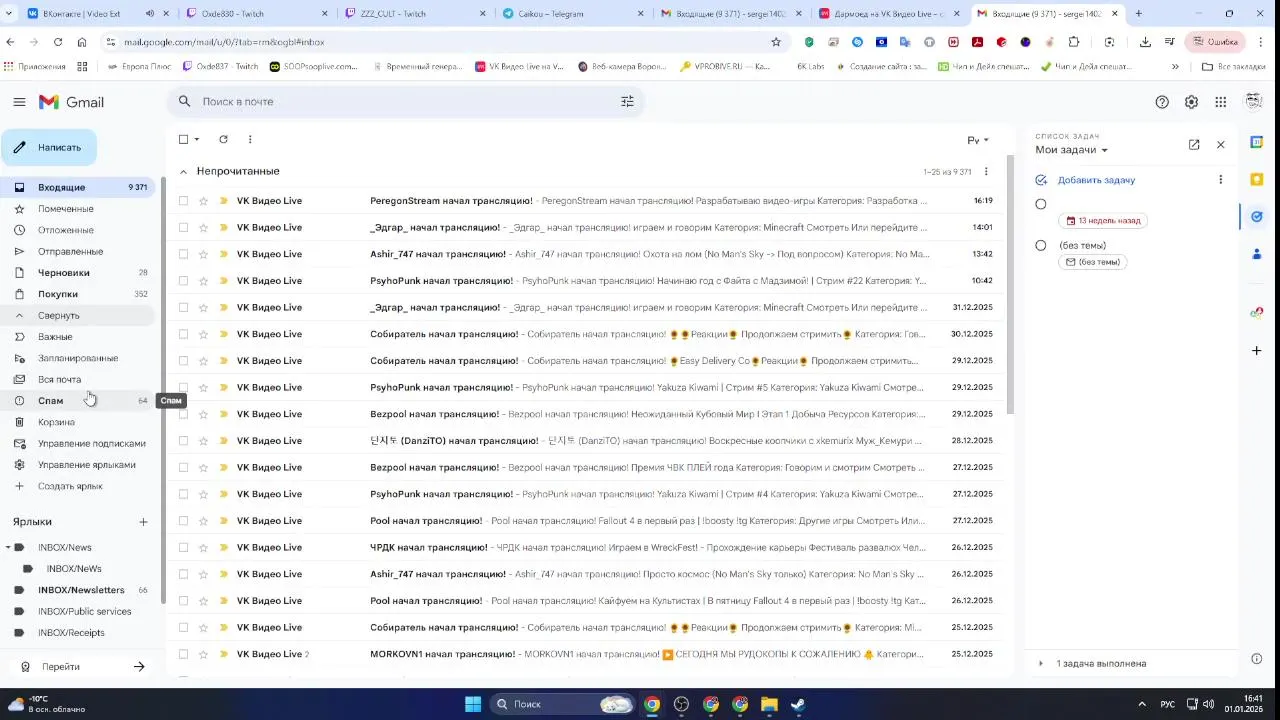Refresh the inbox list

[223, 139]
